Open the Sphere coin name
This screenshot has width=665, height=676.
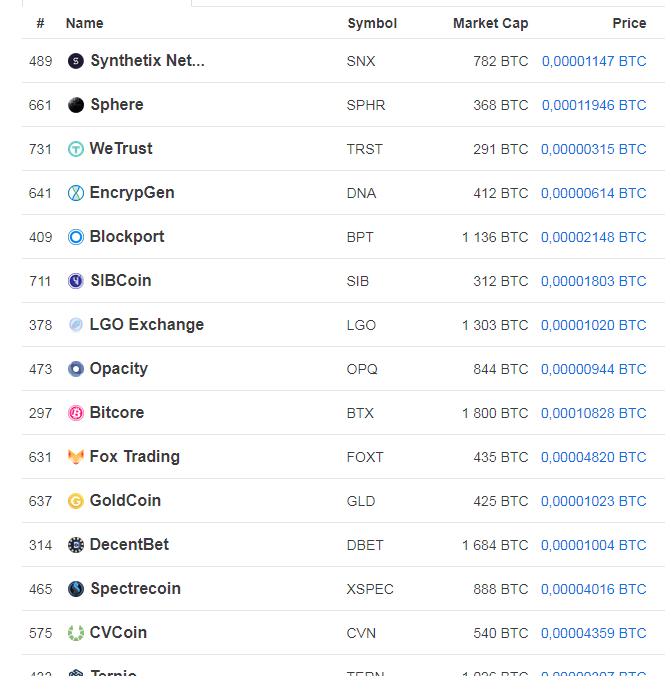click(x=117, y=105)
